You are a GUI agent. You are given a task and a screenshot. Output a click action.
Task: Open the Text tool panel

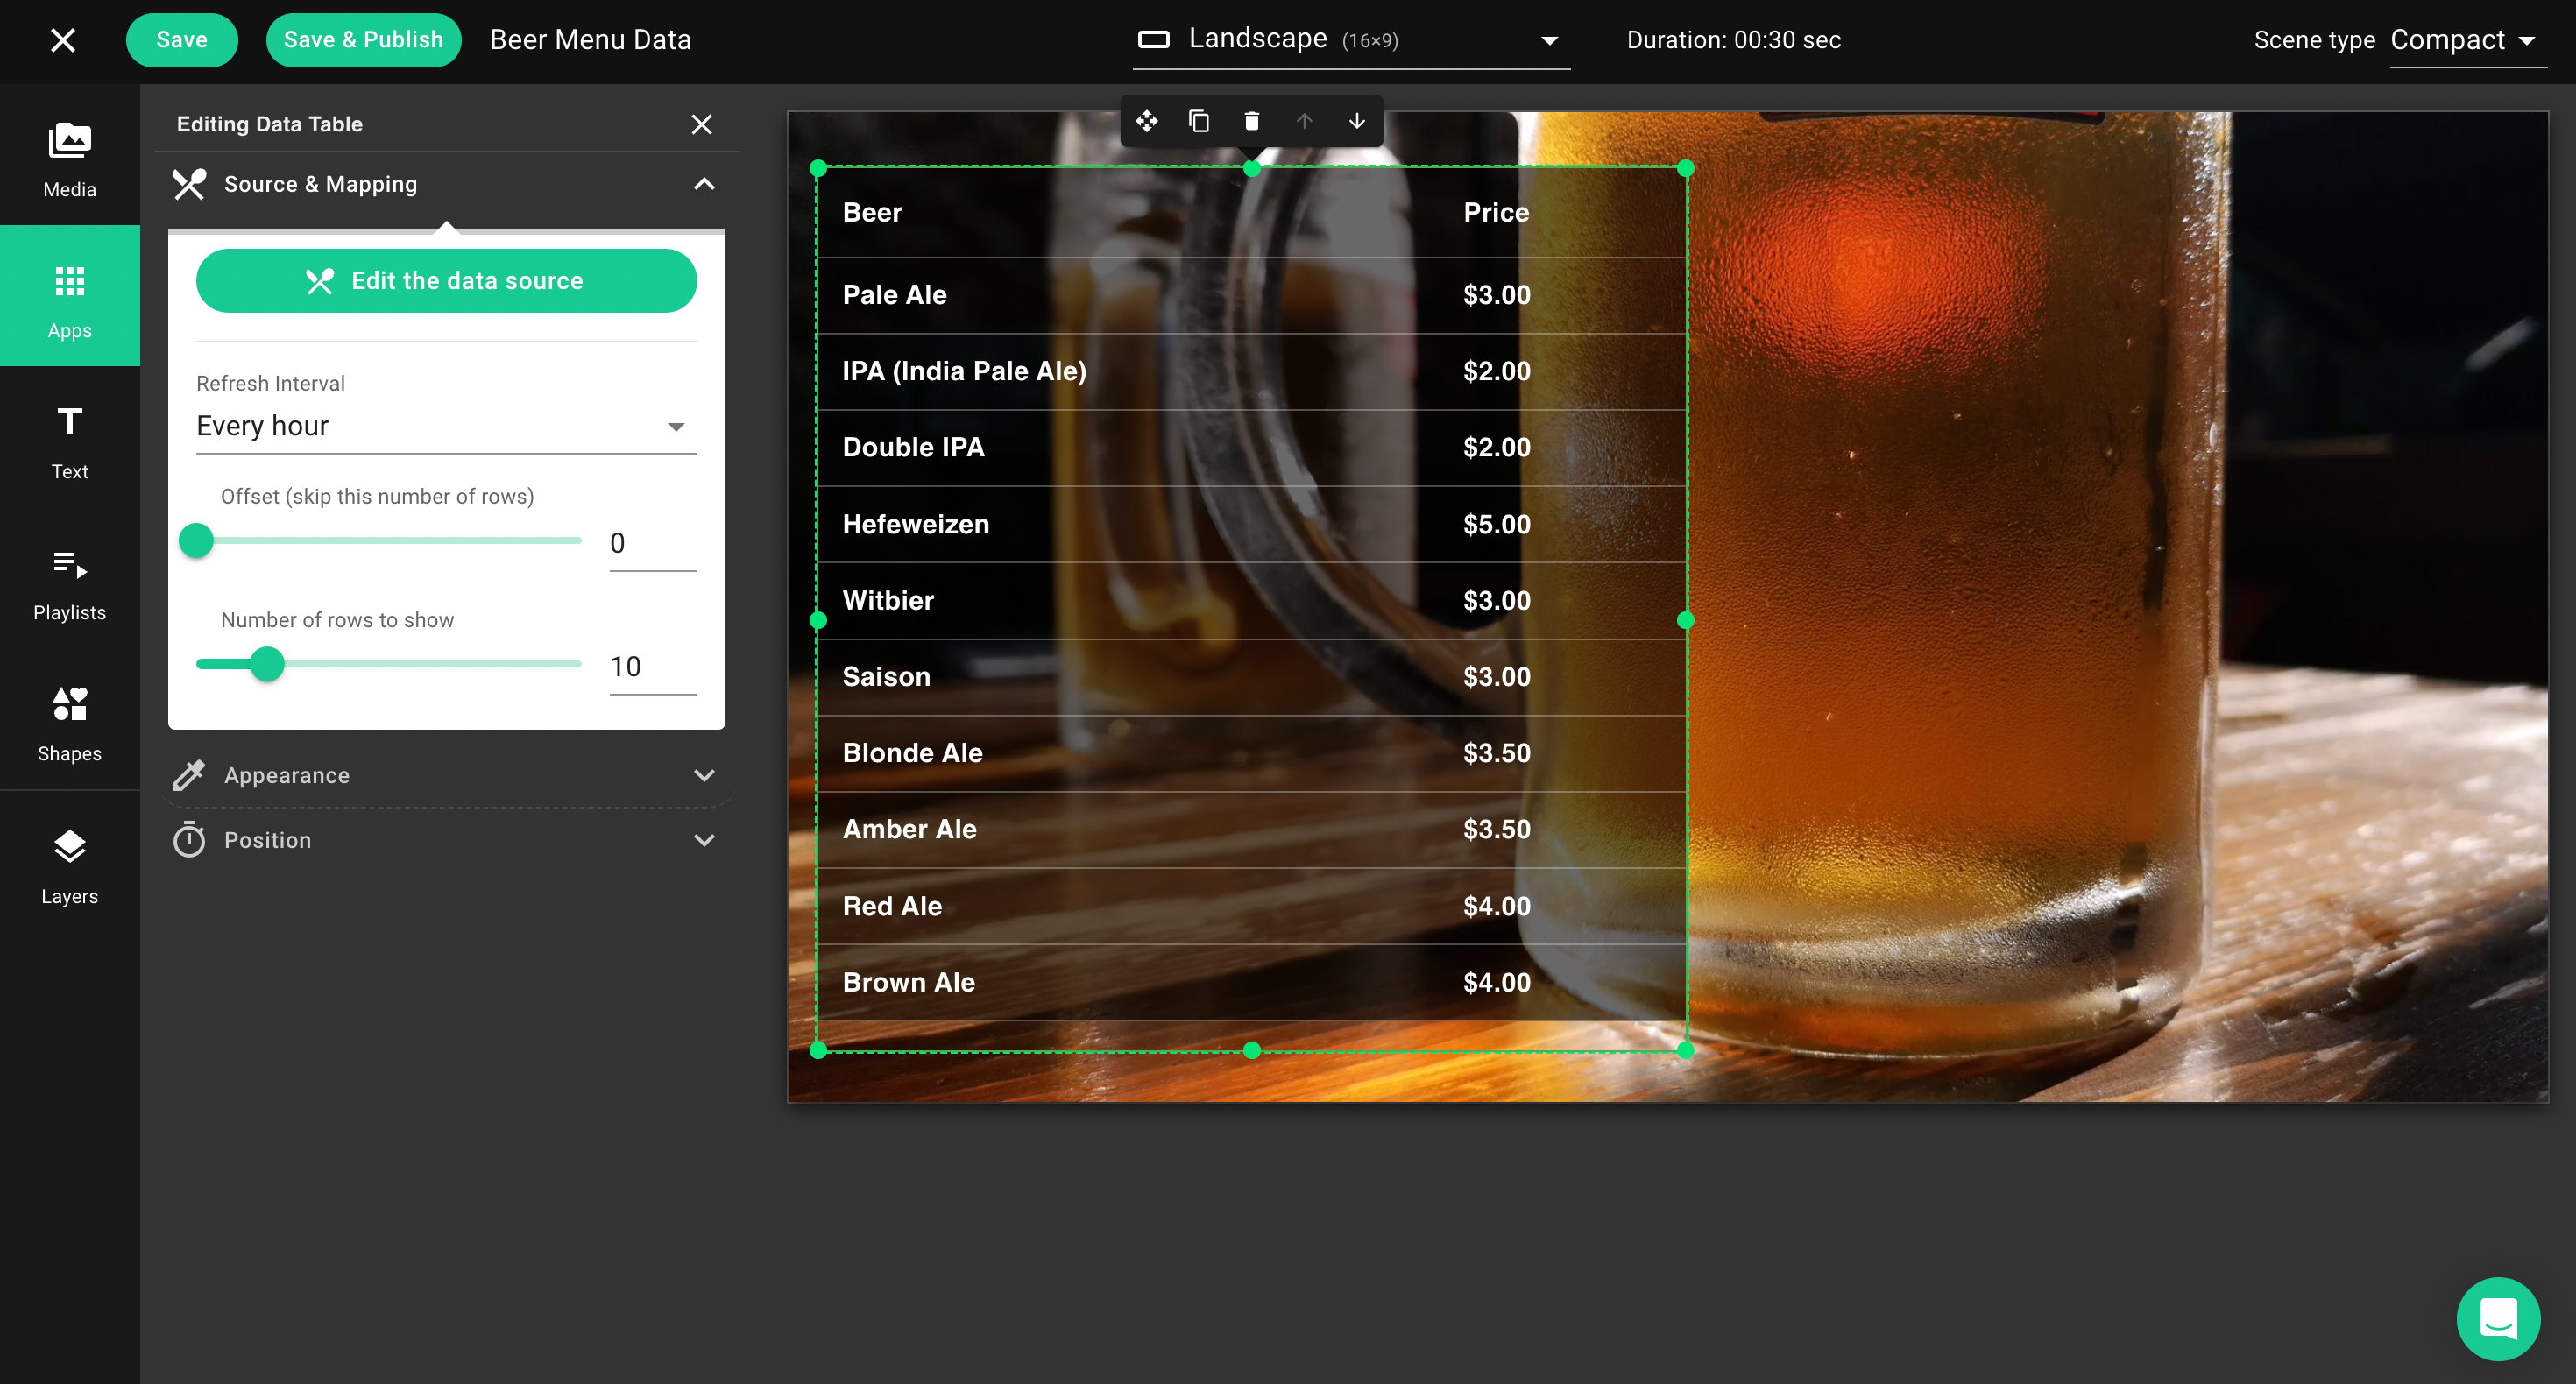pos(68,440)
